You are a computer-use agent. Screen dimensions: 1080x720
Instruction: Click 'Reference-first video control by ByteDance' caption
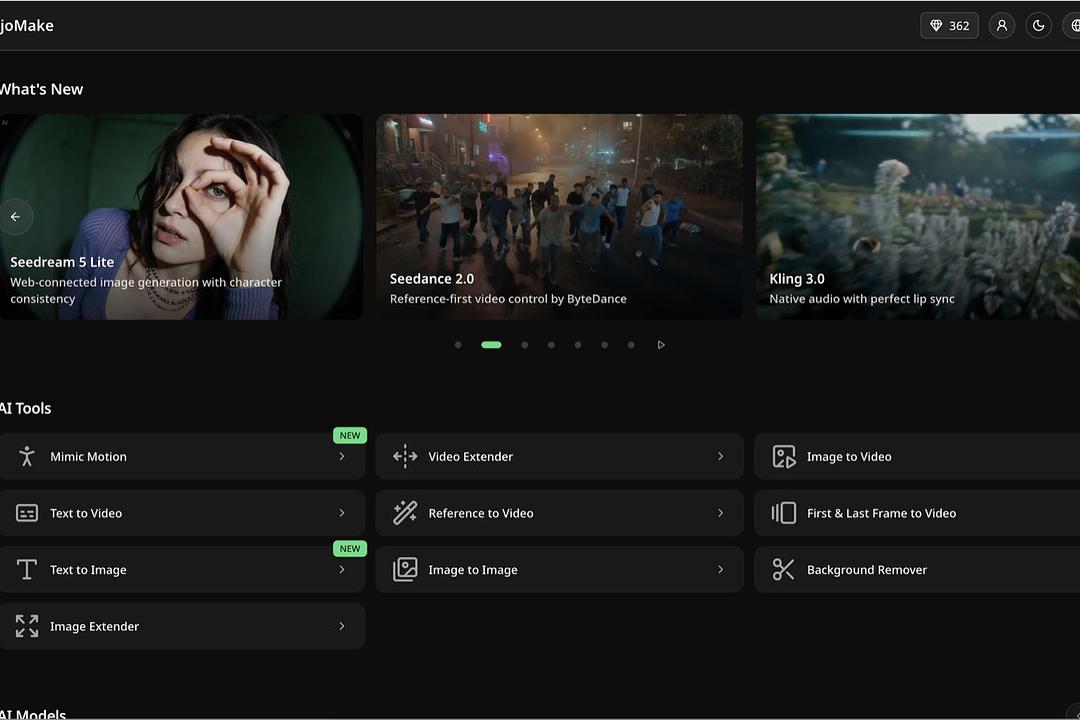click(x=508, y=299)
